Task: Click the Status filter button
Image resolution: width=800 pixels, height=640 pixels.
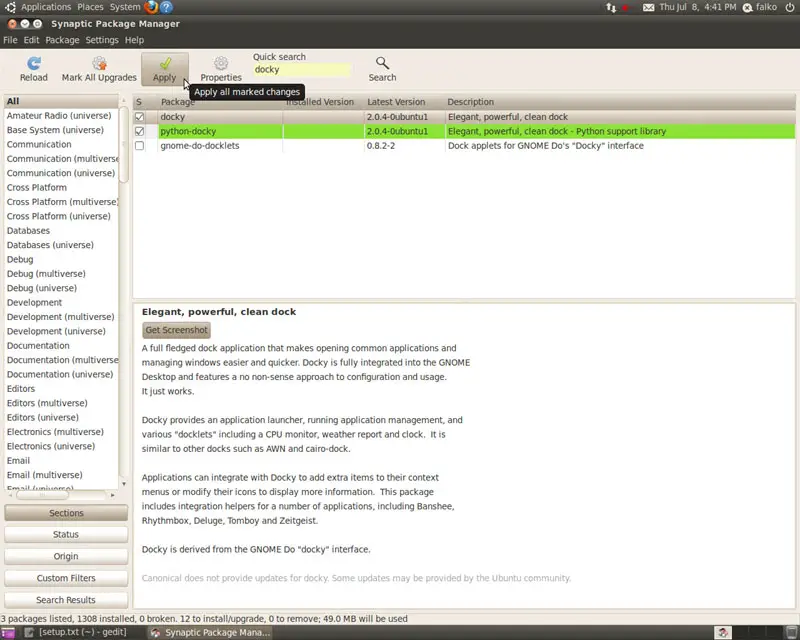Action: click(66, 534)
